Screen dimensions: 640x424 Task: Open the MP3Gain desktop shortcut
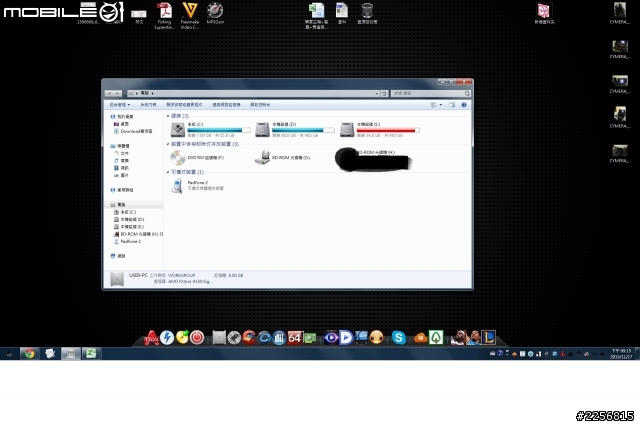click(215, 13)
